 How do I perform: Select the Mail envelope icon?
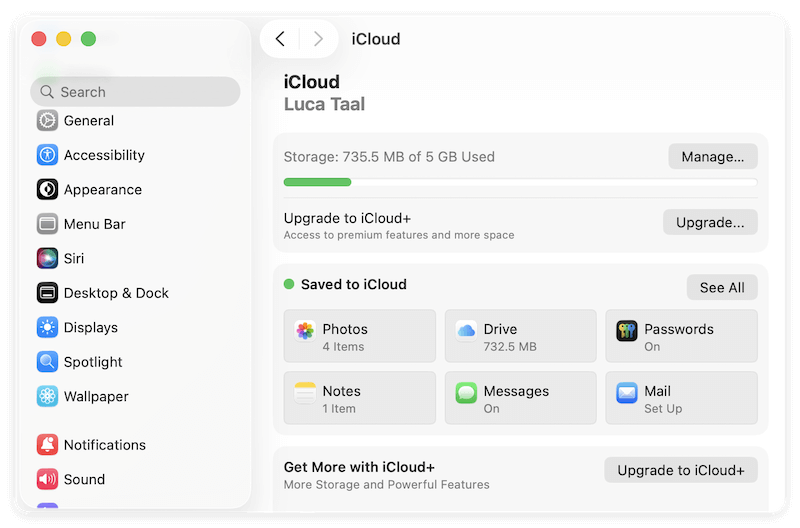(627, 392)
